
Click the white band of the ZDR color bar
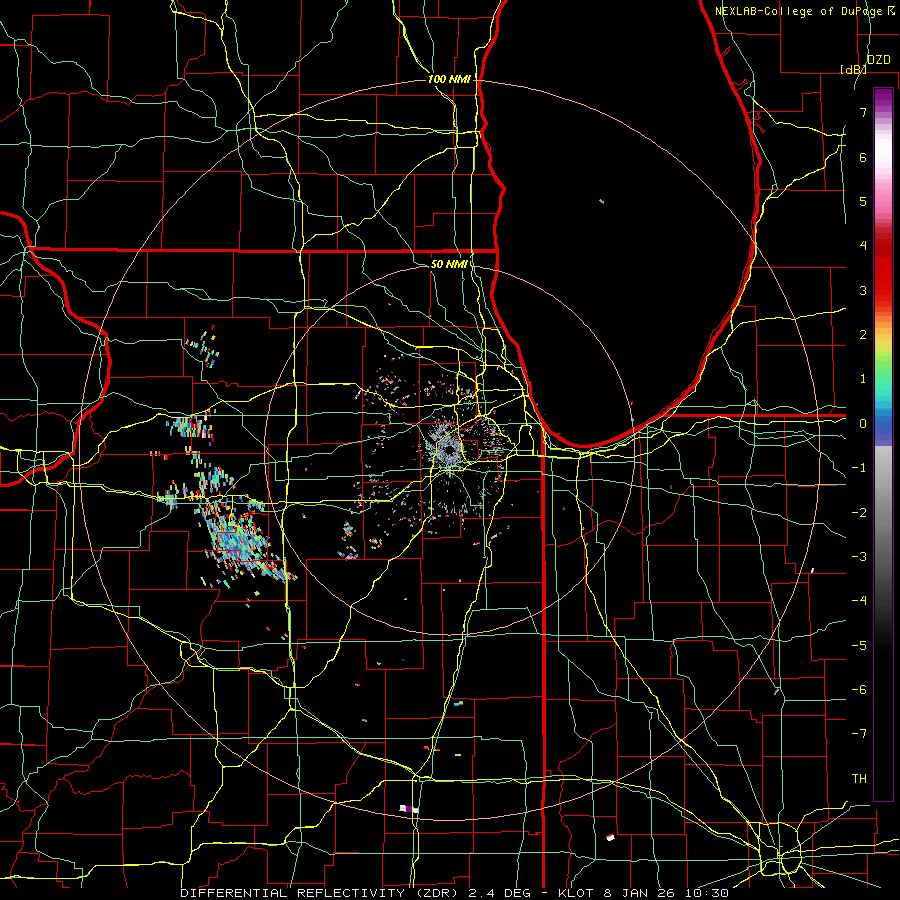[883, 152]
